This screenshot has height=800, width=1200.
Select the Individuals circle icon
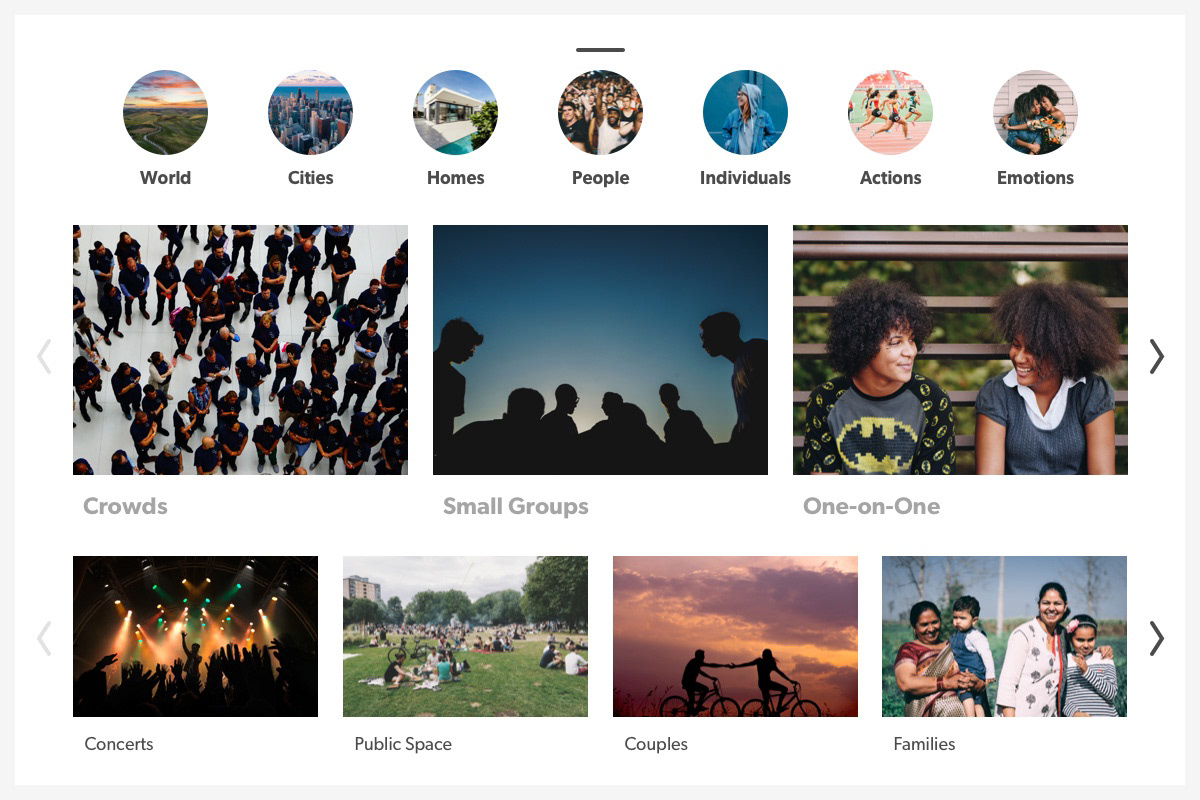[745, 112]
